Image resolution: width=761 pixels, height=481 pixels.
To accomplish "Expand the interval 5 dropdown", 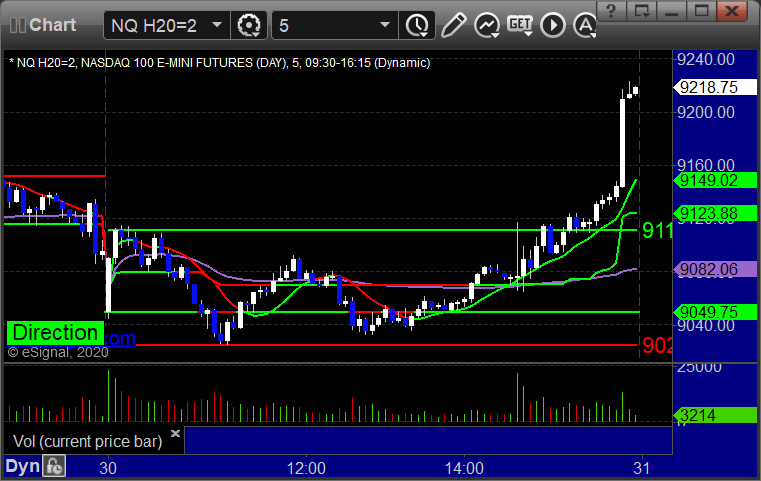I will coord(385,24).
